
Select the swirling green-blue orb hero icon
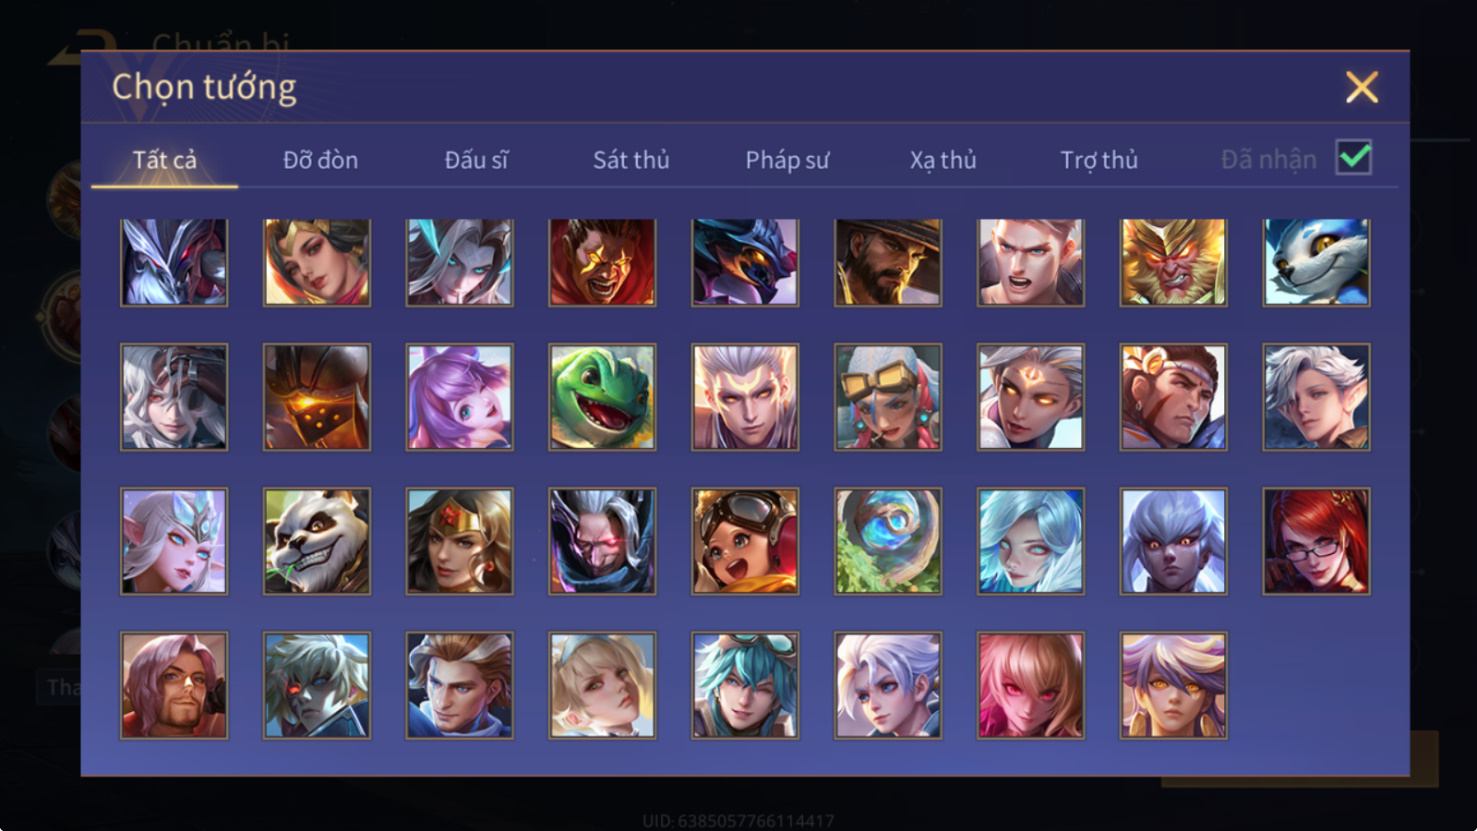pos(888,541)
